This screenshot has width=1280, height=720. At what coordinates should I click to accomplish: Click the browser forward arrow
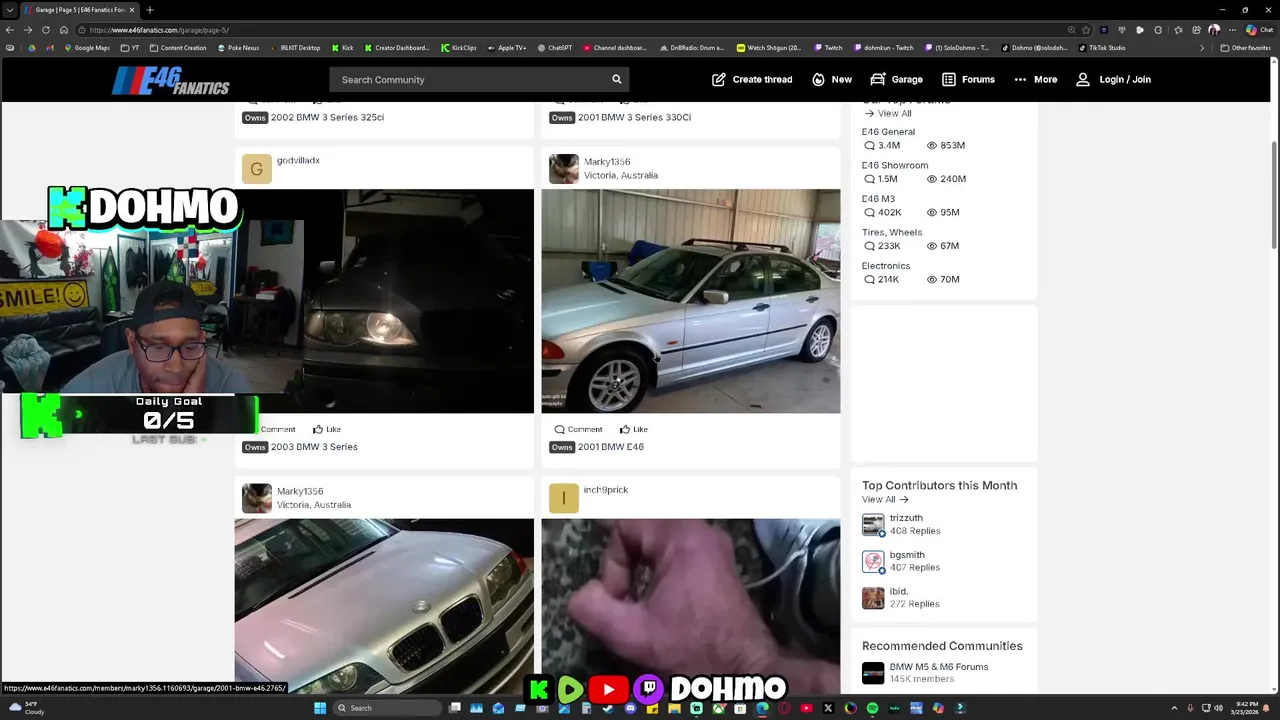click(x=27, y=30)
